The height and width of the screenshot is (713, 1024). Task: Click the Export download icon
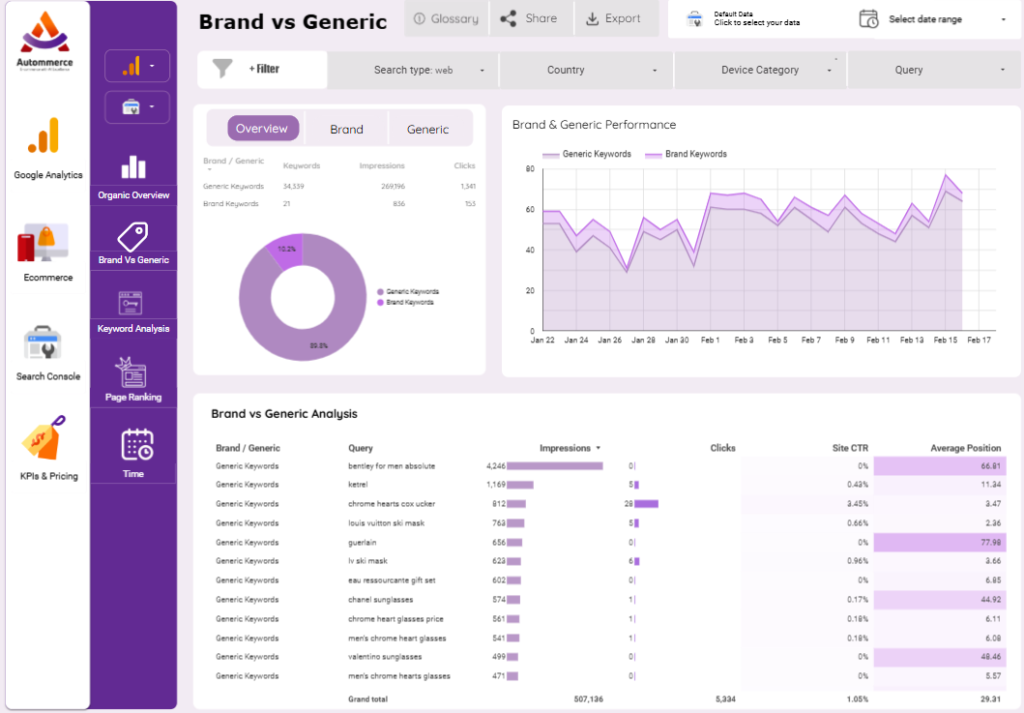coord(592,18)
